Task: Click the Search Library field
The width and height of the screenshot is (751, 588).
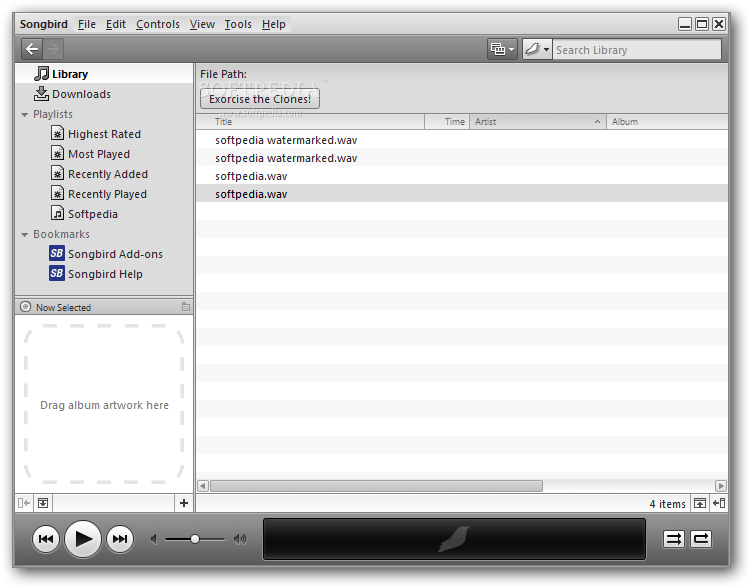Action: coord(637,50)
